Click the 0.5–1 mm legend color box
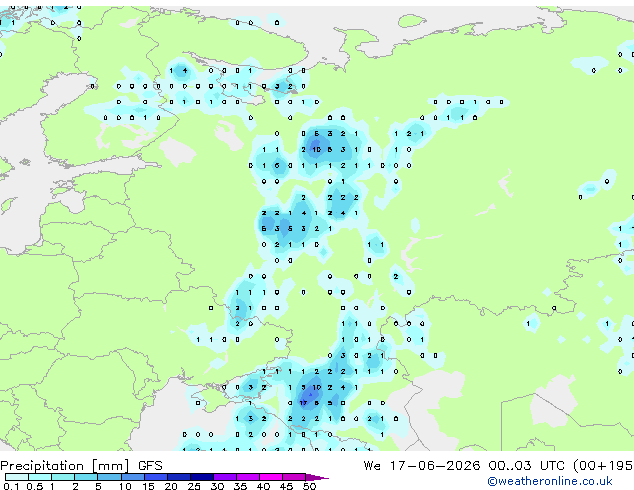Screen dimensions: 634x490 pyautogui.click(x=40, y=477)
